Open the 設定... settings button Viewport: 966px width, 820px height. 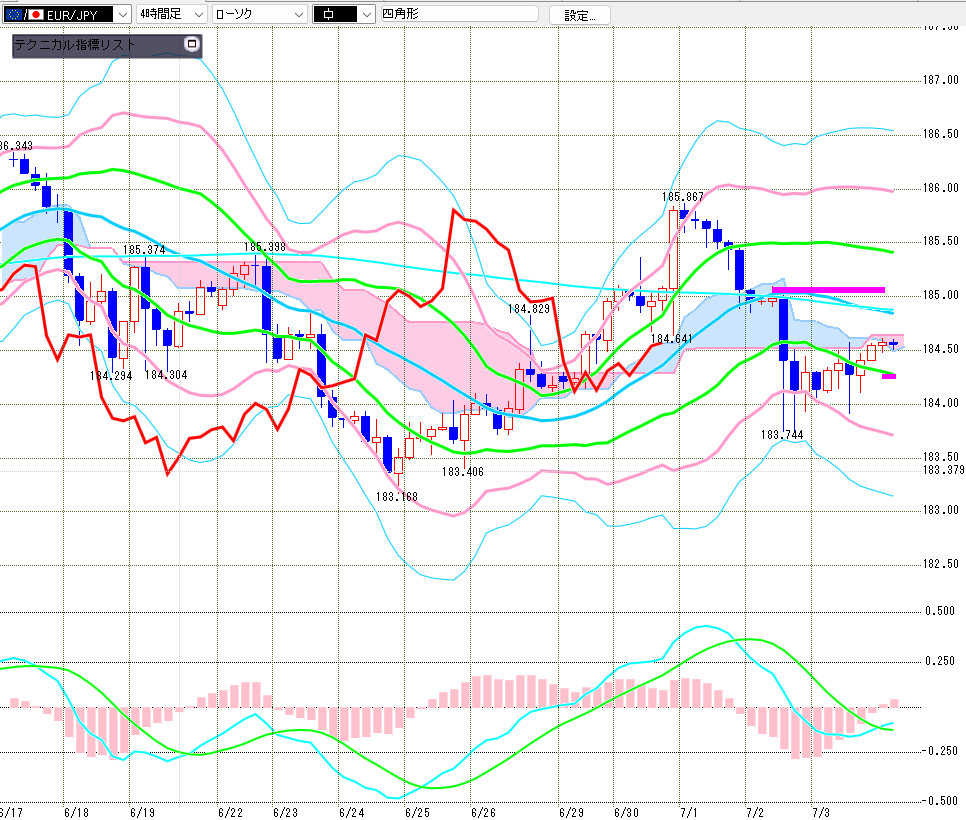[580, 15]
